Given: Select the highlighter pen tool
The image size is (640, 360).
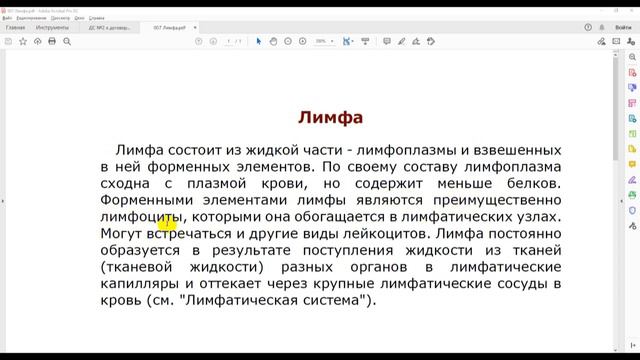Looking at the screenshot, I should tap(402, 41).
